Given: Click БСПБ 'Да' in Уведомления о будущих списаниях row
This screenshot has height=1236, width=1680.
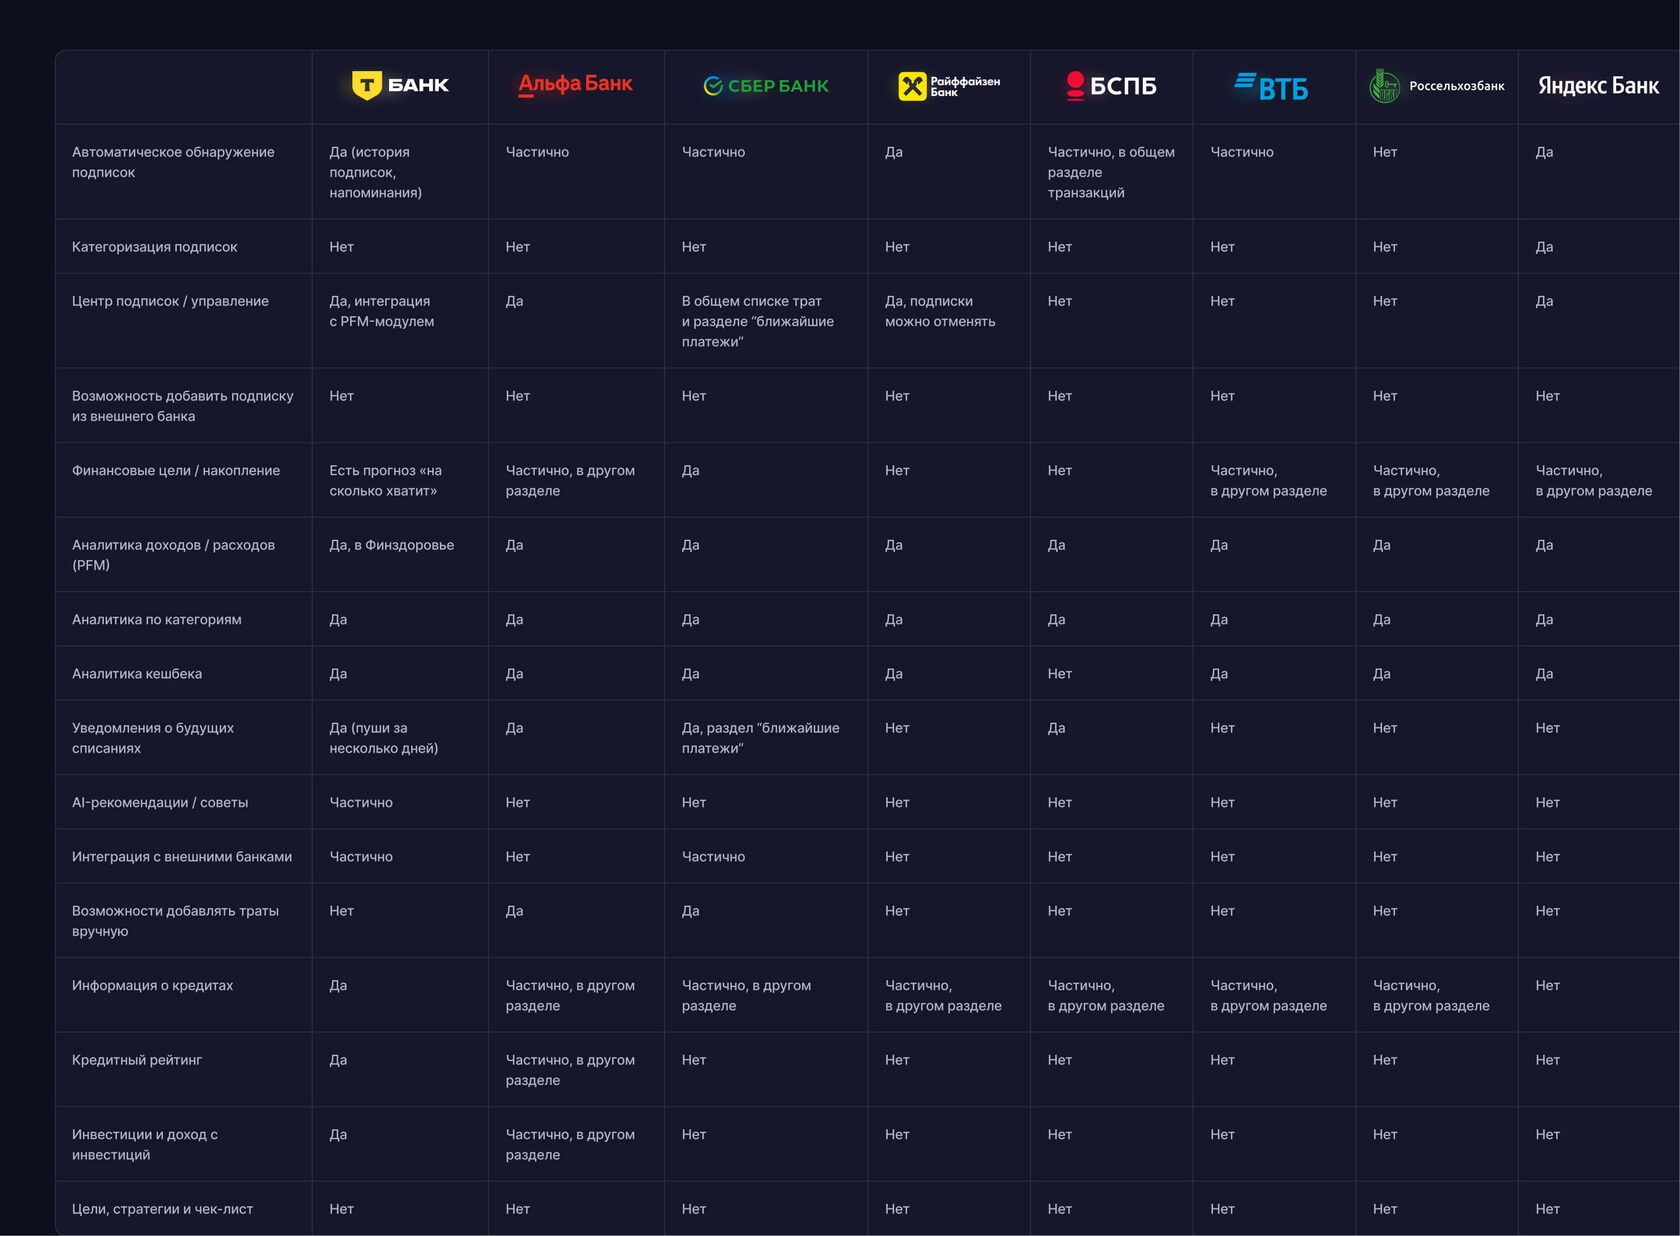Looking at the screenshot, I should pyautogui.click(x=1056, y=728).
